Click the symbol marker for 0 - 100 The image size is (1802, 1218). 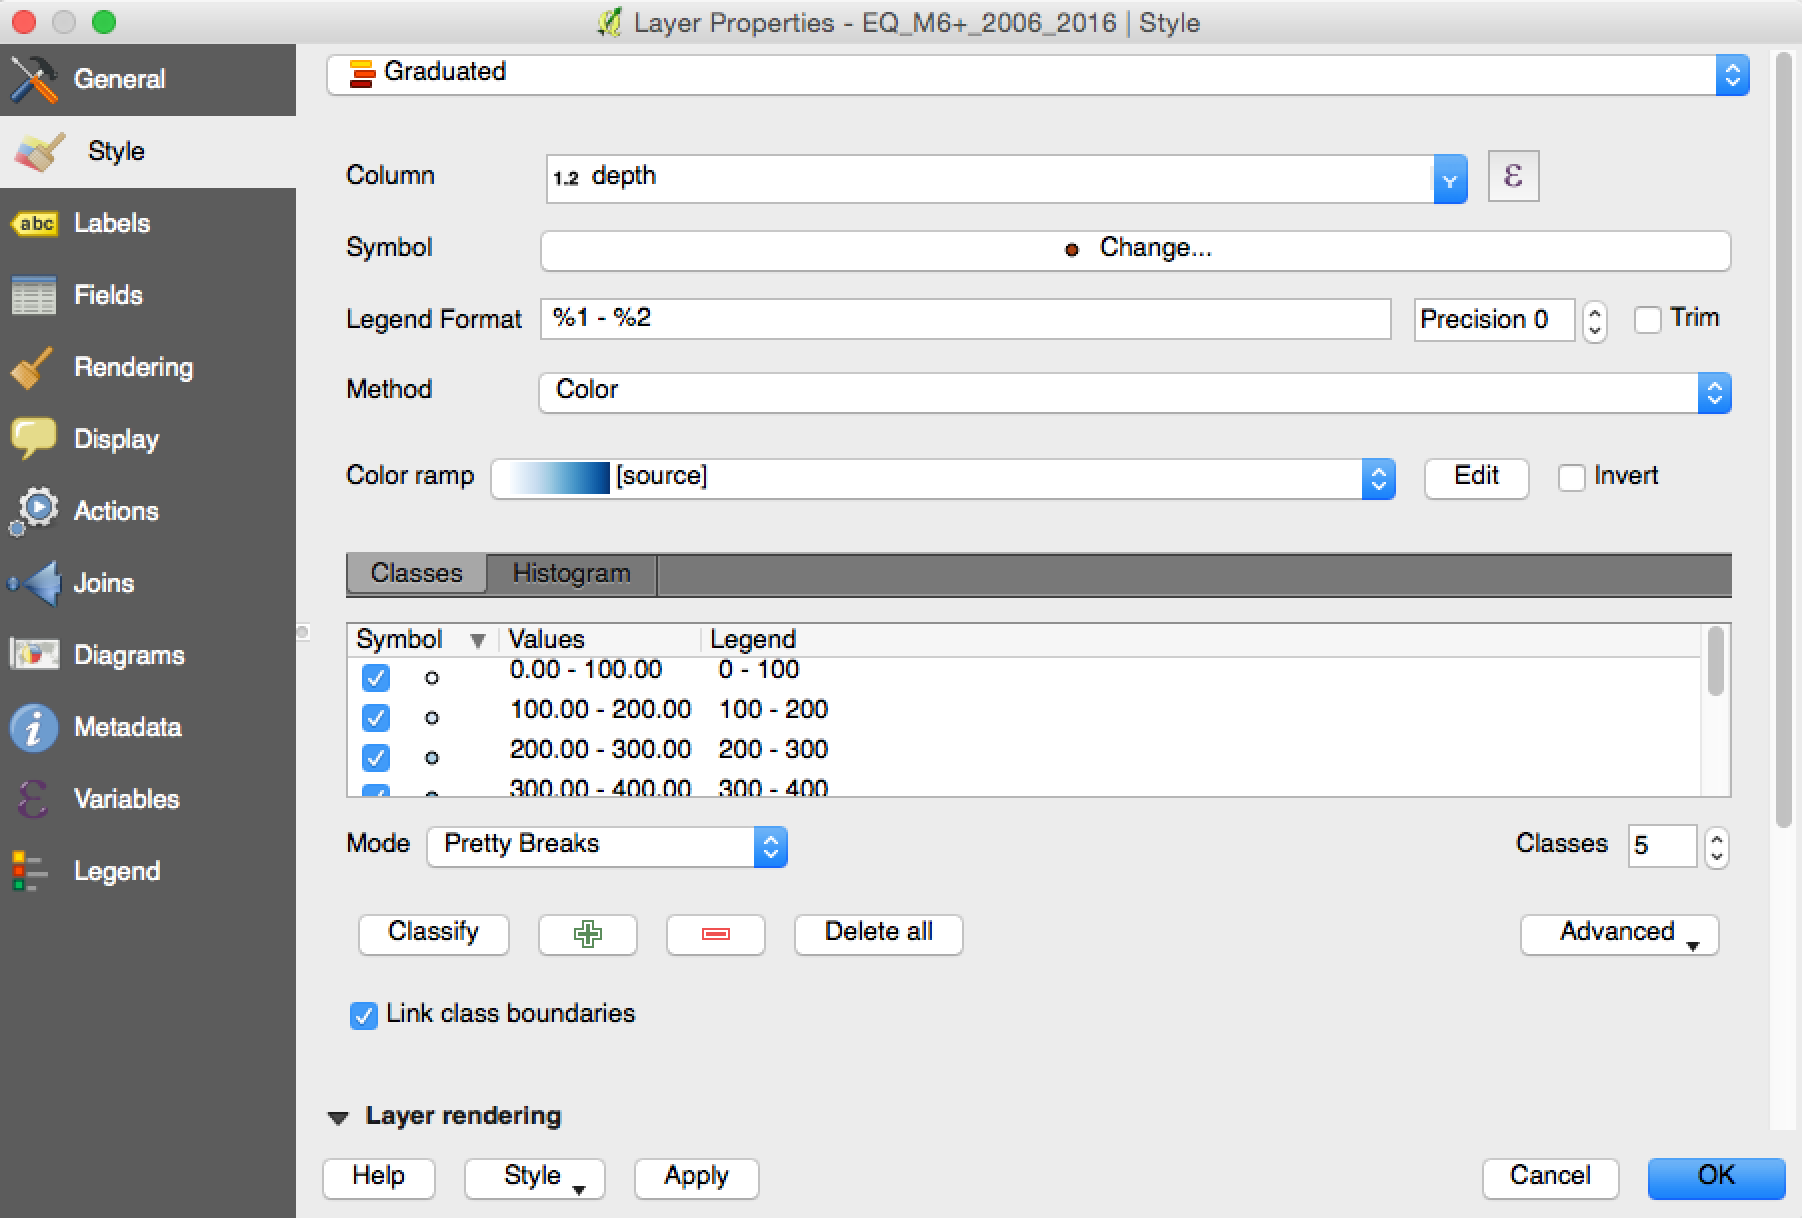432,678
